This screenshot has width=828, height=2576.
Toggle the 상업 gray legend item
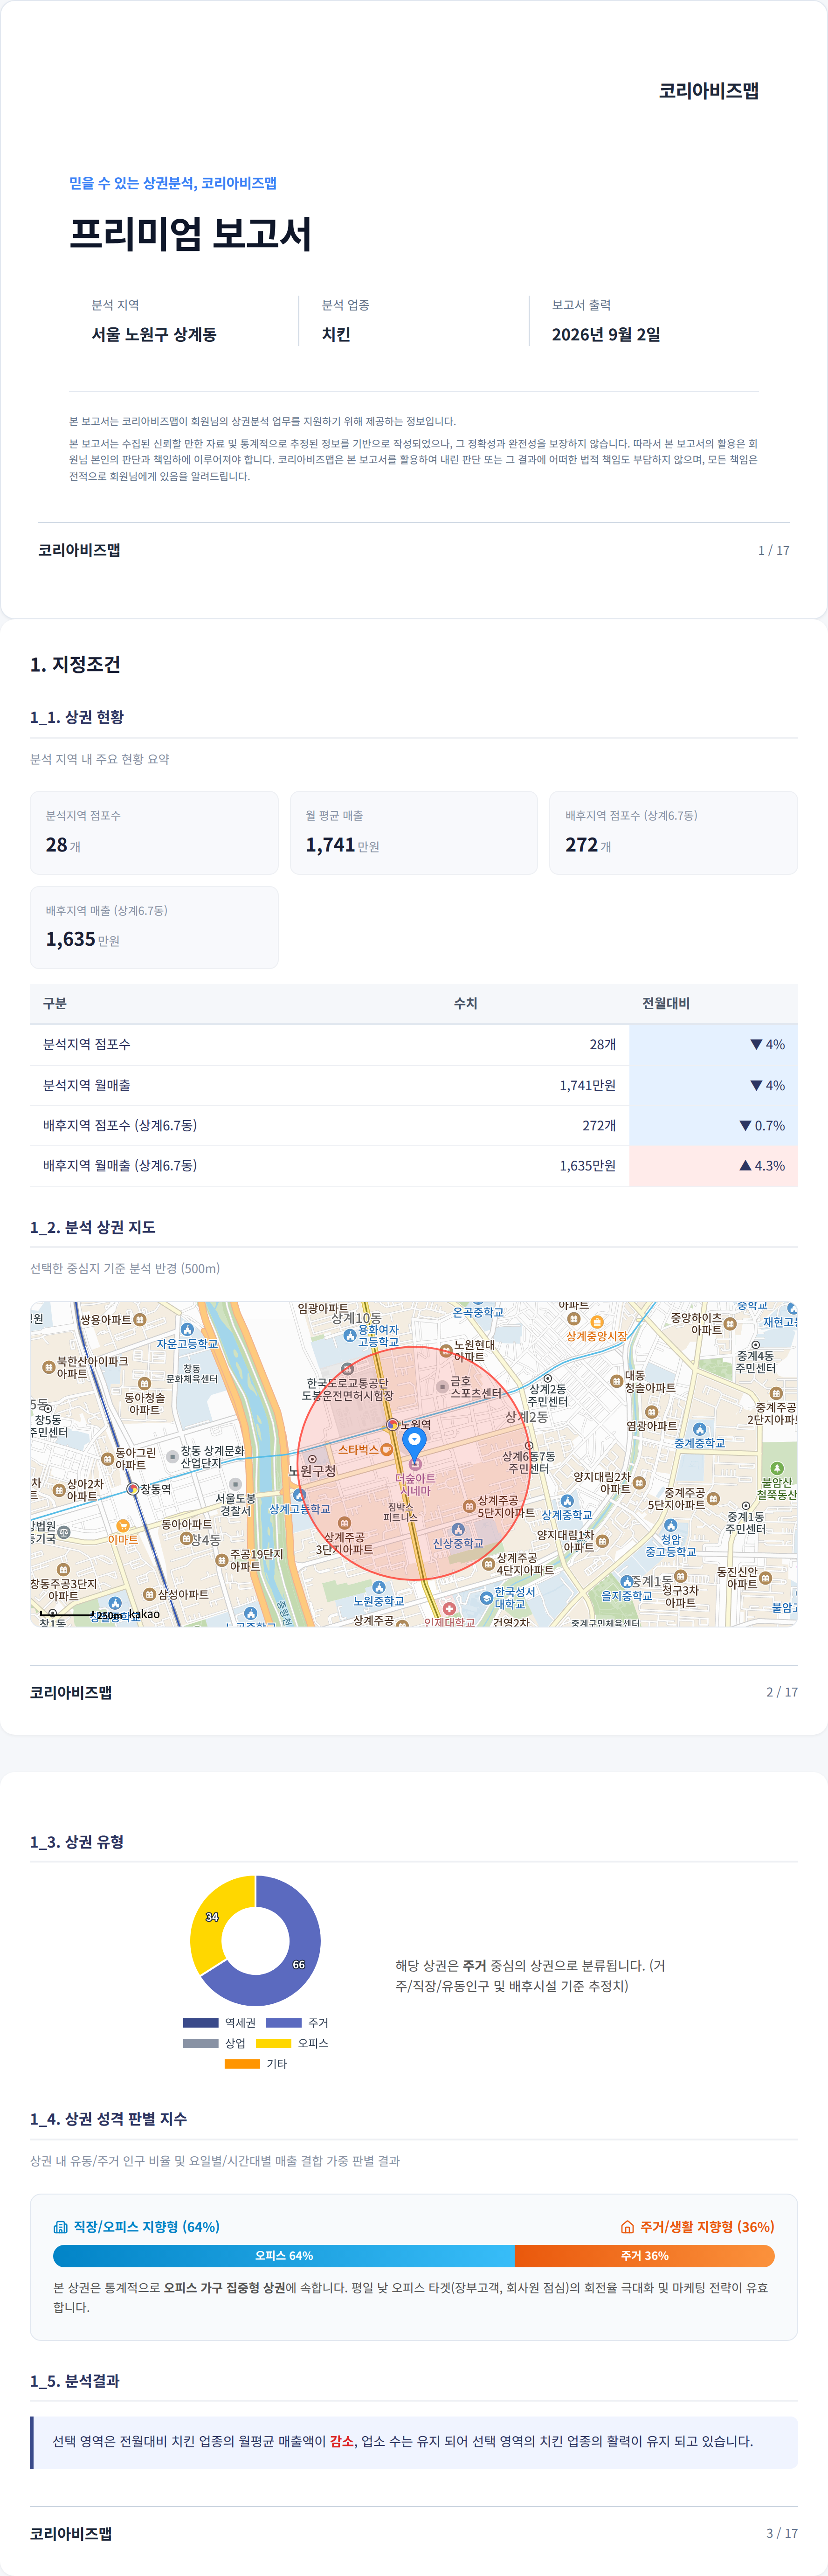pos(214,2043)
